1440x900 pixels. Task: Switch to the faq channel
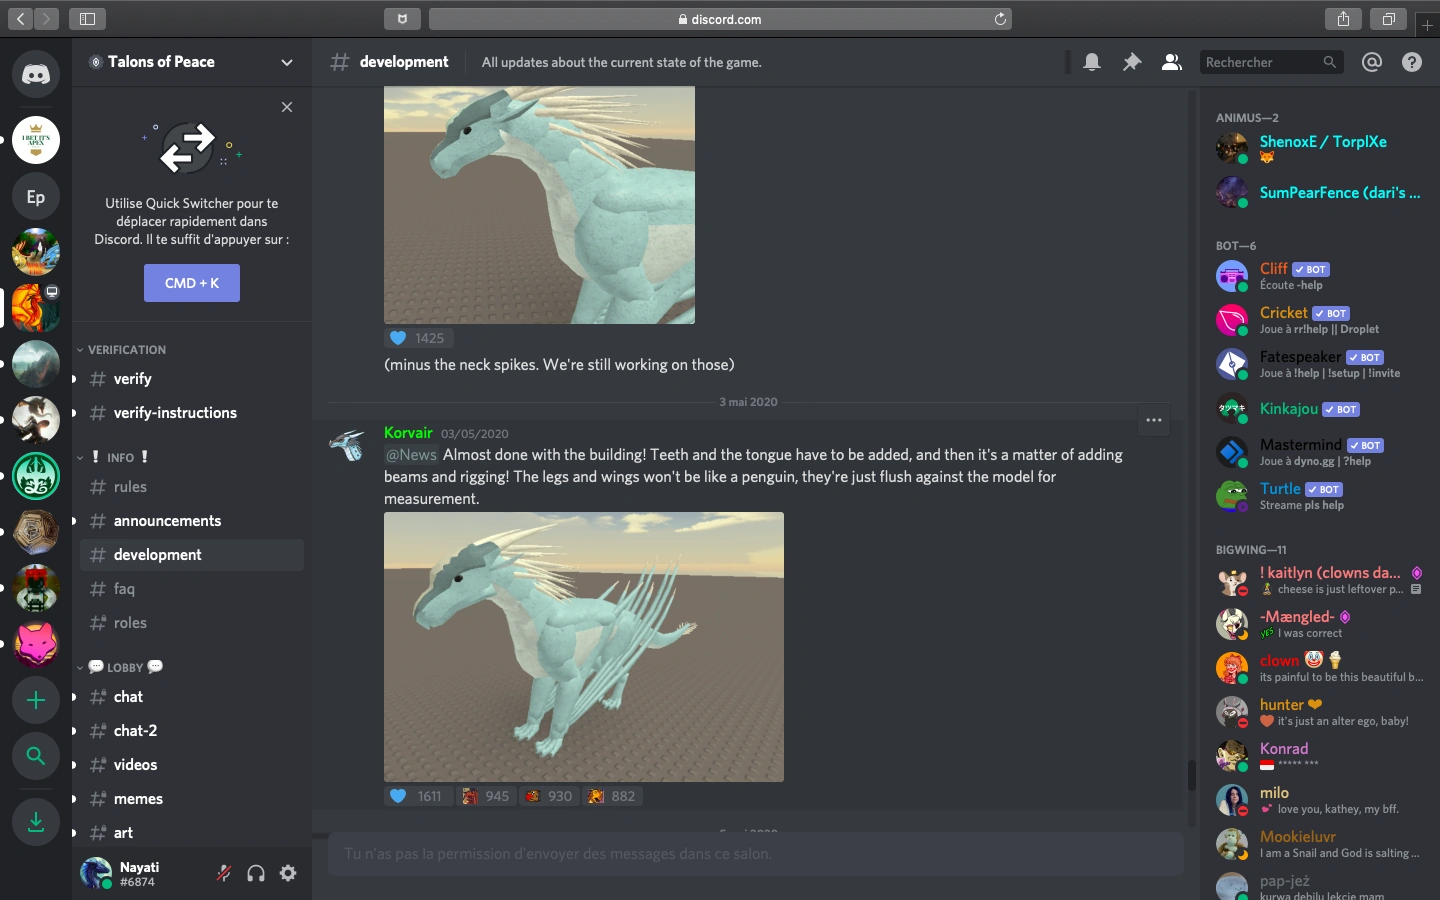click(x=124, y=589)
